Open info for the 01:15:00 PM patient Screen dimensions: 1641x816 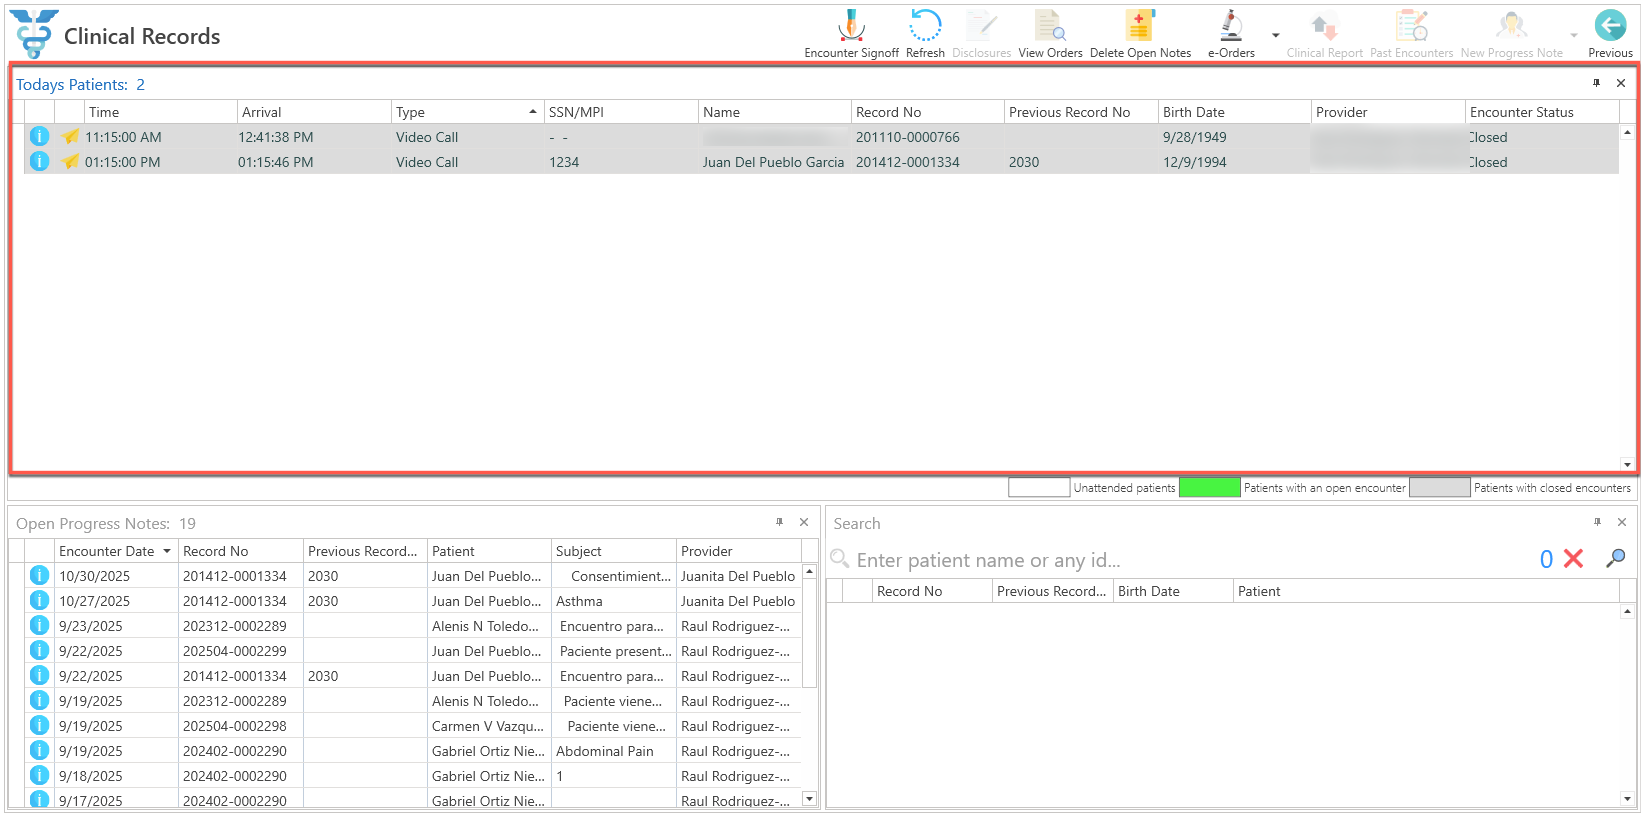[x=39, y=161]
